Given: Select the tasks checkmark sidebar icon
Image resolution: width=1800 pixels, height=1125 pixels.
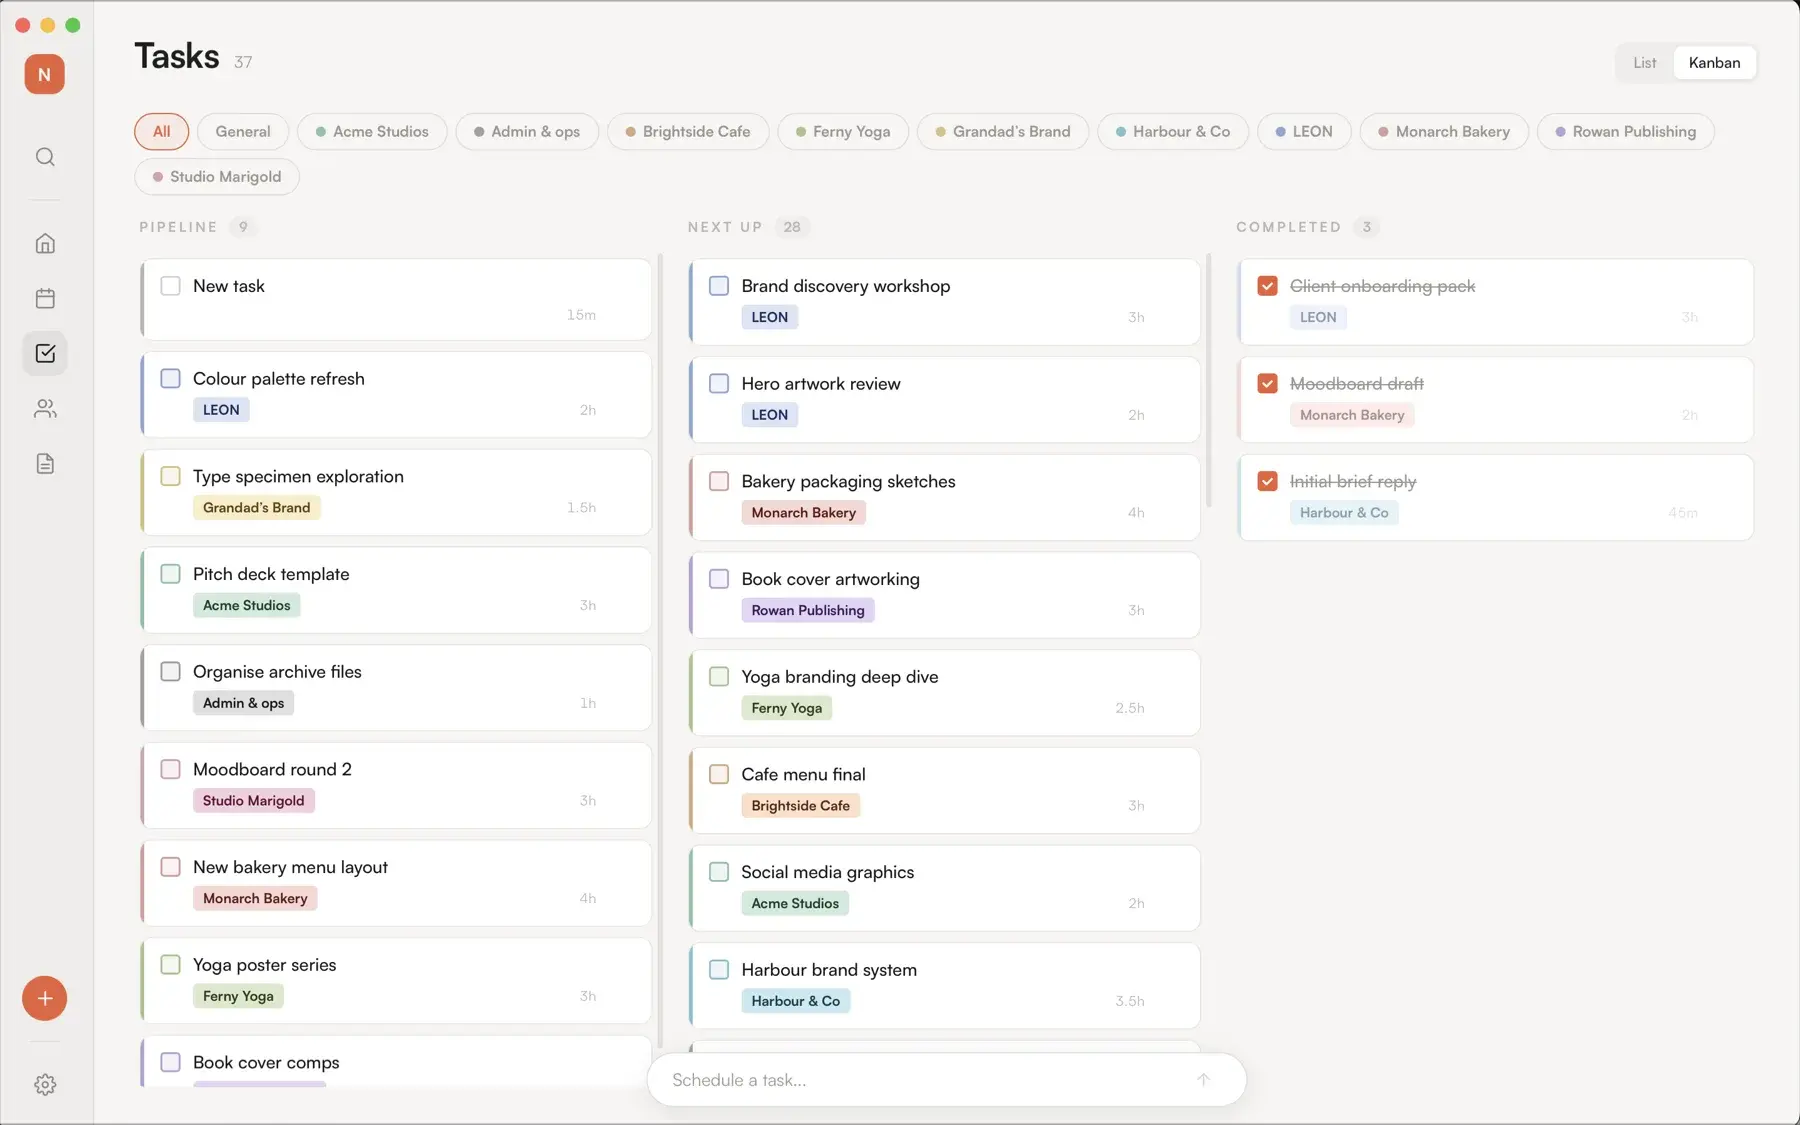Looking at the screenshot, I should [45, 353].
